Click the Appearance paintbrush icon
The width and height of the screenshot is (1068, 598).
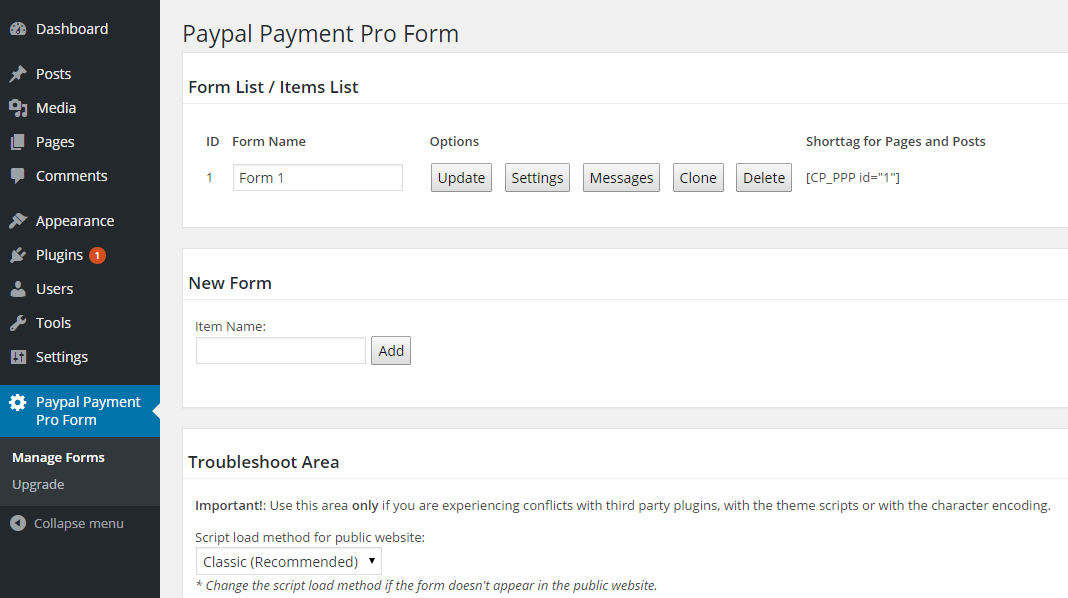tap(18, 221)
